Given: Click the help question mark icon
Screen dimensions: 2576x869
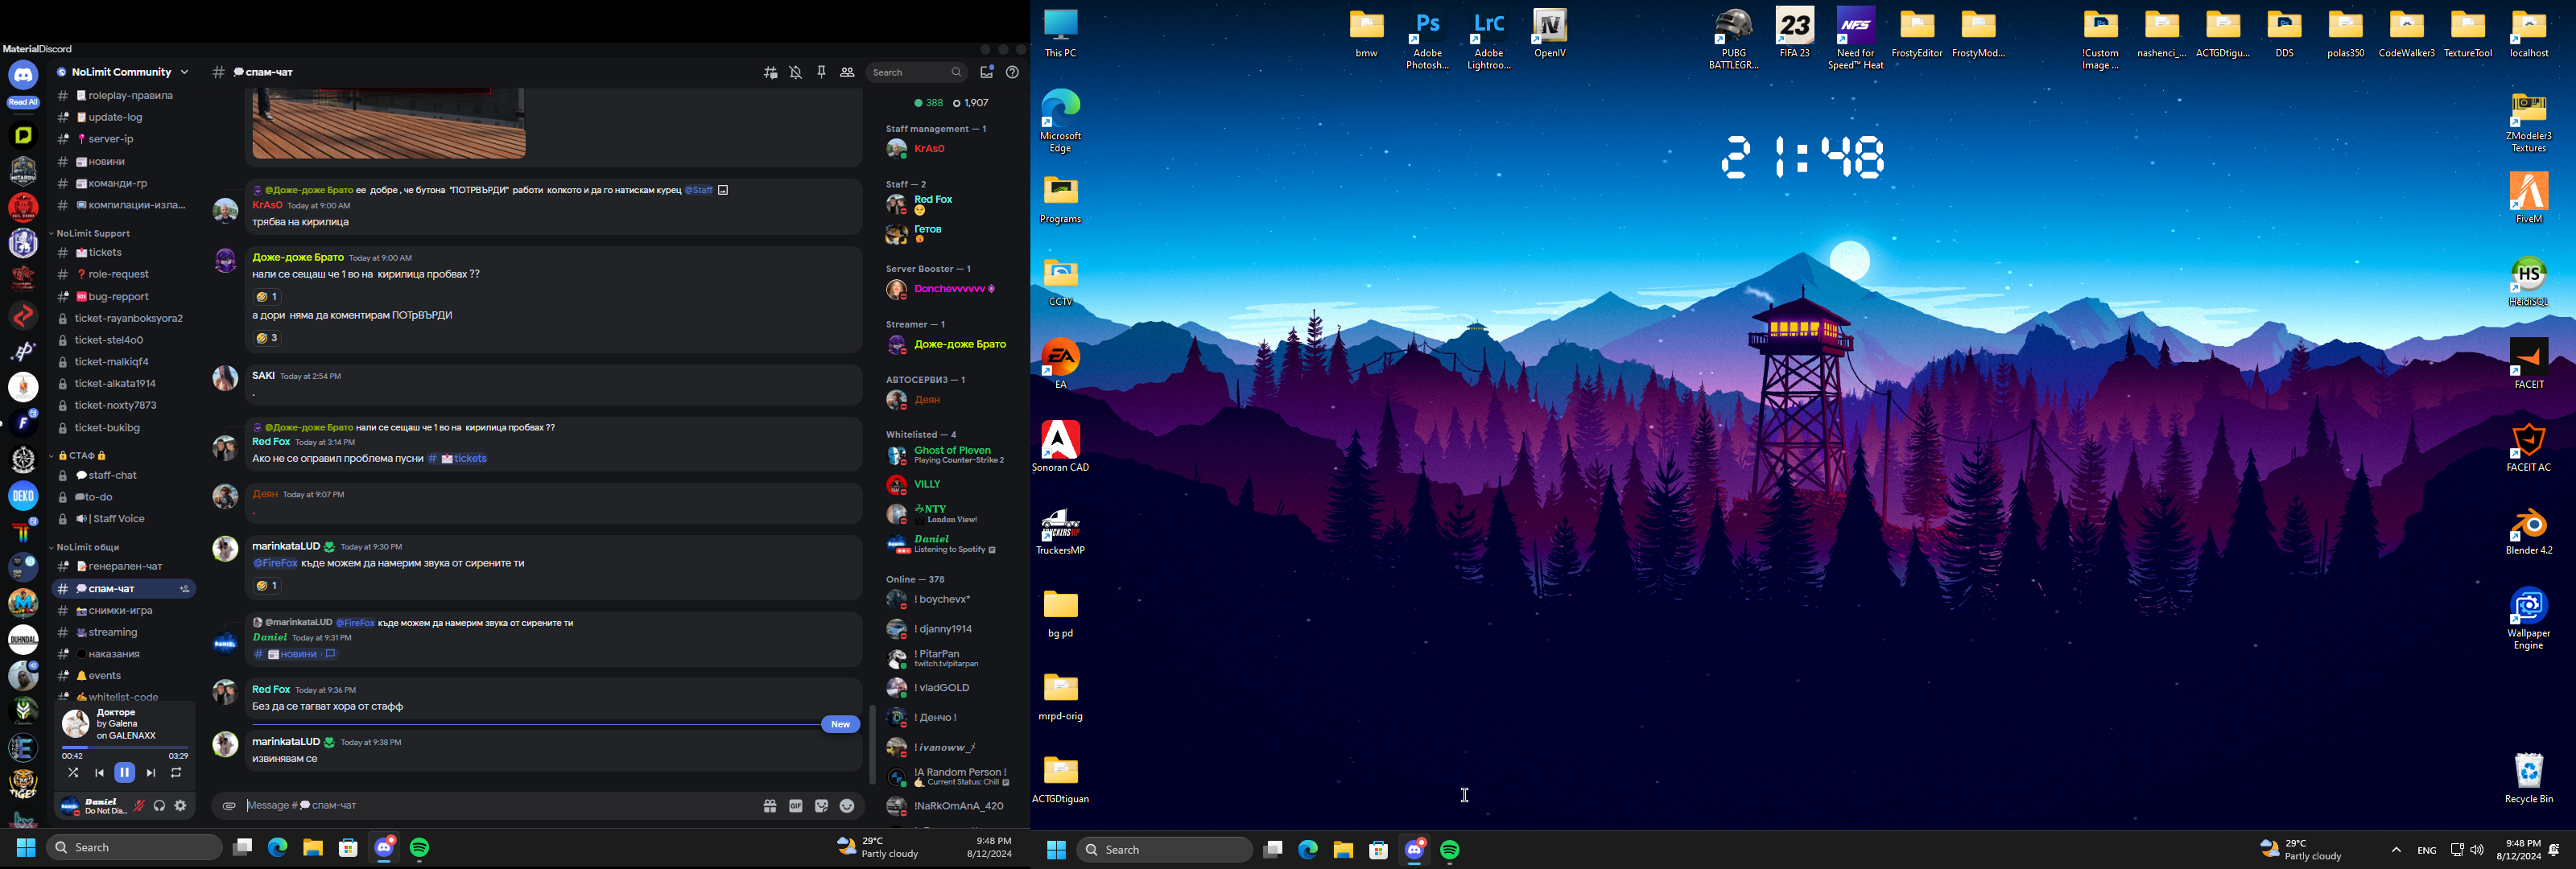Looking at the screenshot, I should pyautogui.click(x=1012, y=73).
